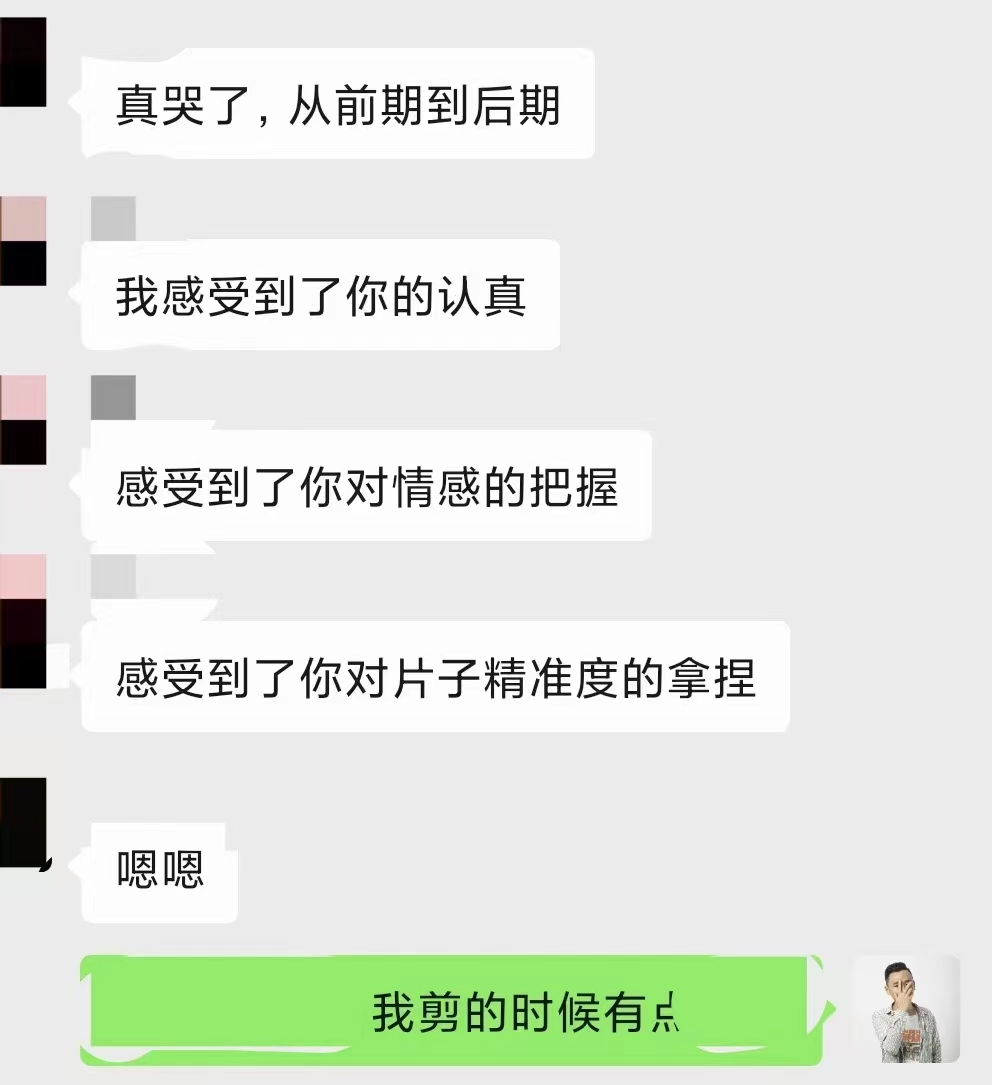Click the word '认真' in the second message
Image resolution: width=992 pixels, height=1085 pixels.
point(481,297)
